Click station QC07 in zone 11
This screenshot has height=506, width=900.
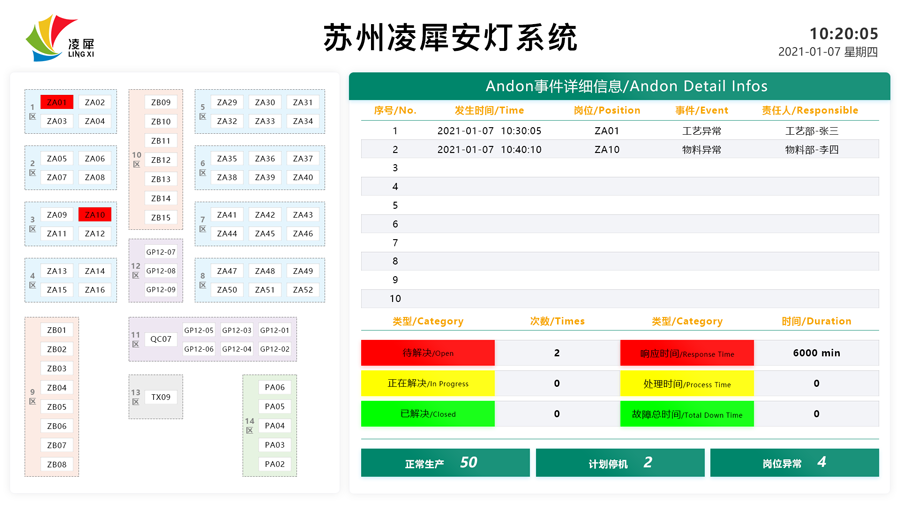[161, 340]
